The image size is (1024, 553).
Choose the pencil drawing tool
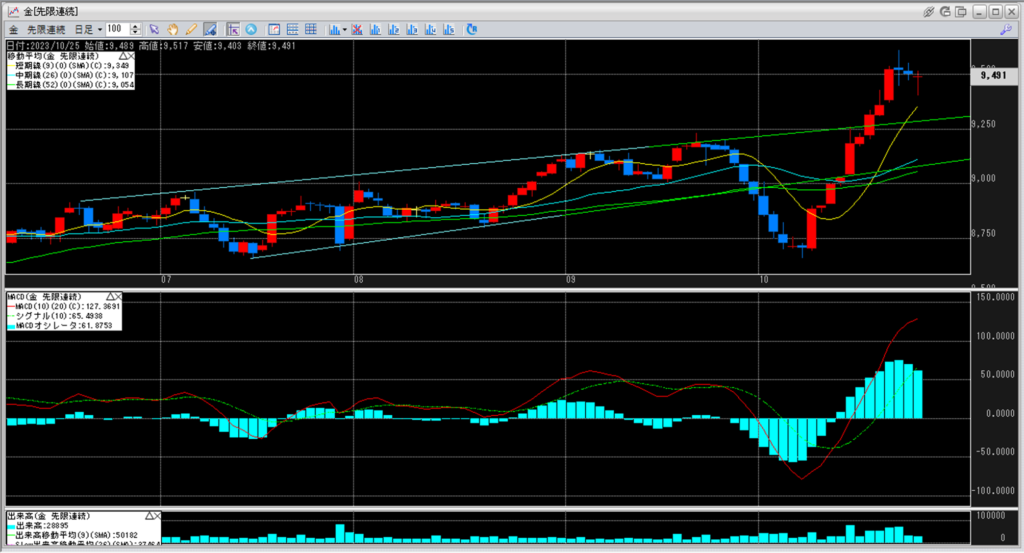[191, 29]
